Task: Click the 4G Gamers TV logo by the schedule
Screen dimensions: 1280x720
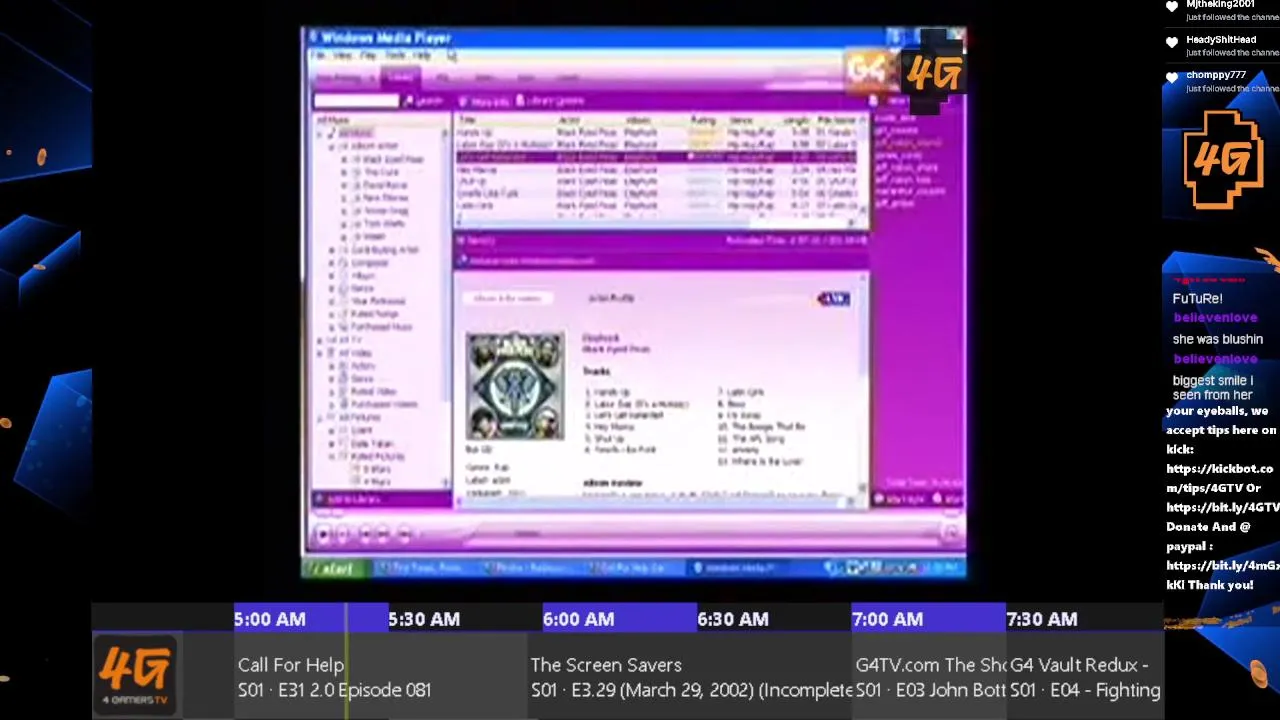Action: pyautogui.click(x=136, y=675)
